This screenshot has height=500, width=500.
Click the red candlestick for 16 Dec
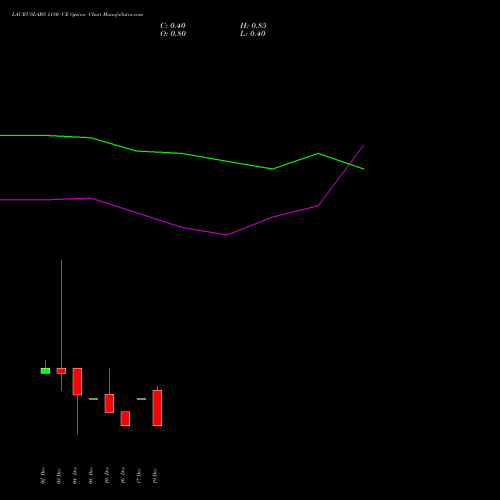click(125, 418)
